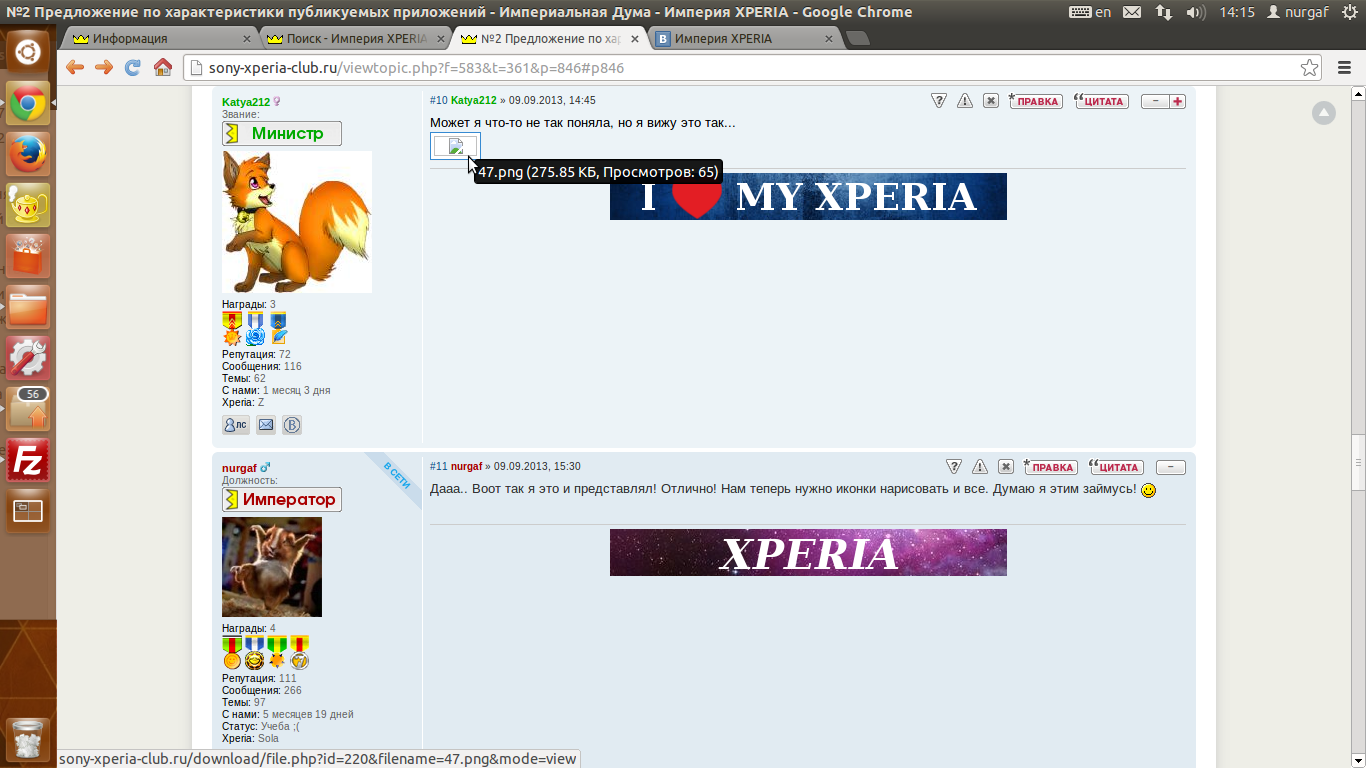Click the email envelope icon under Katya212
Image resolution: width=1366 pixels, height=768 pixels.
265,425
